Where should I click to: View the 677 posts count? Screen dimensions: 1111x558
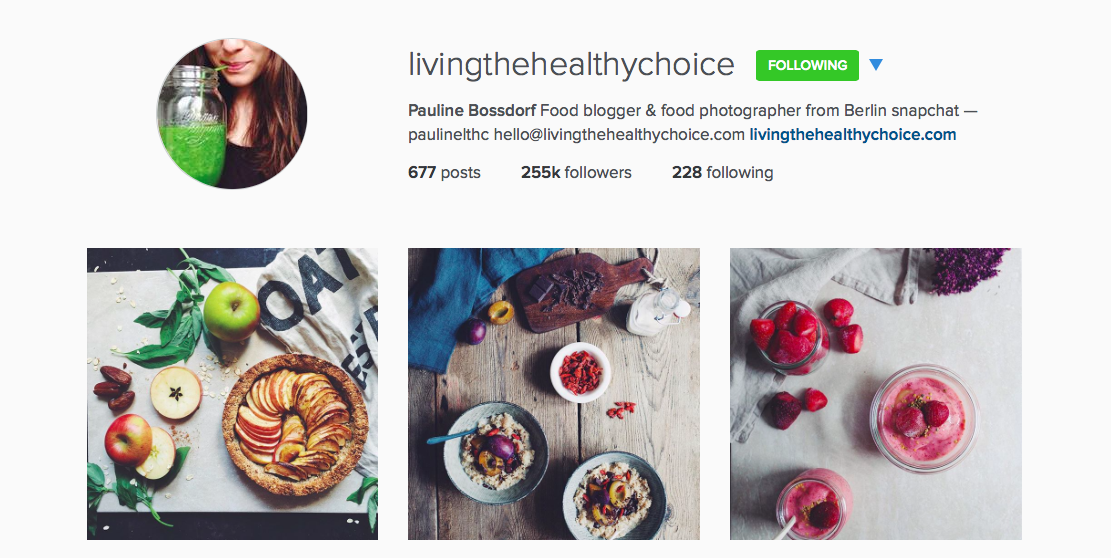[x=444, y=172]
